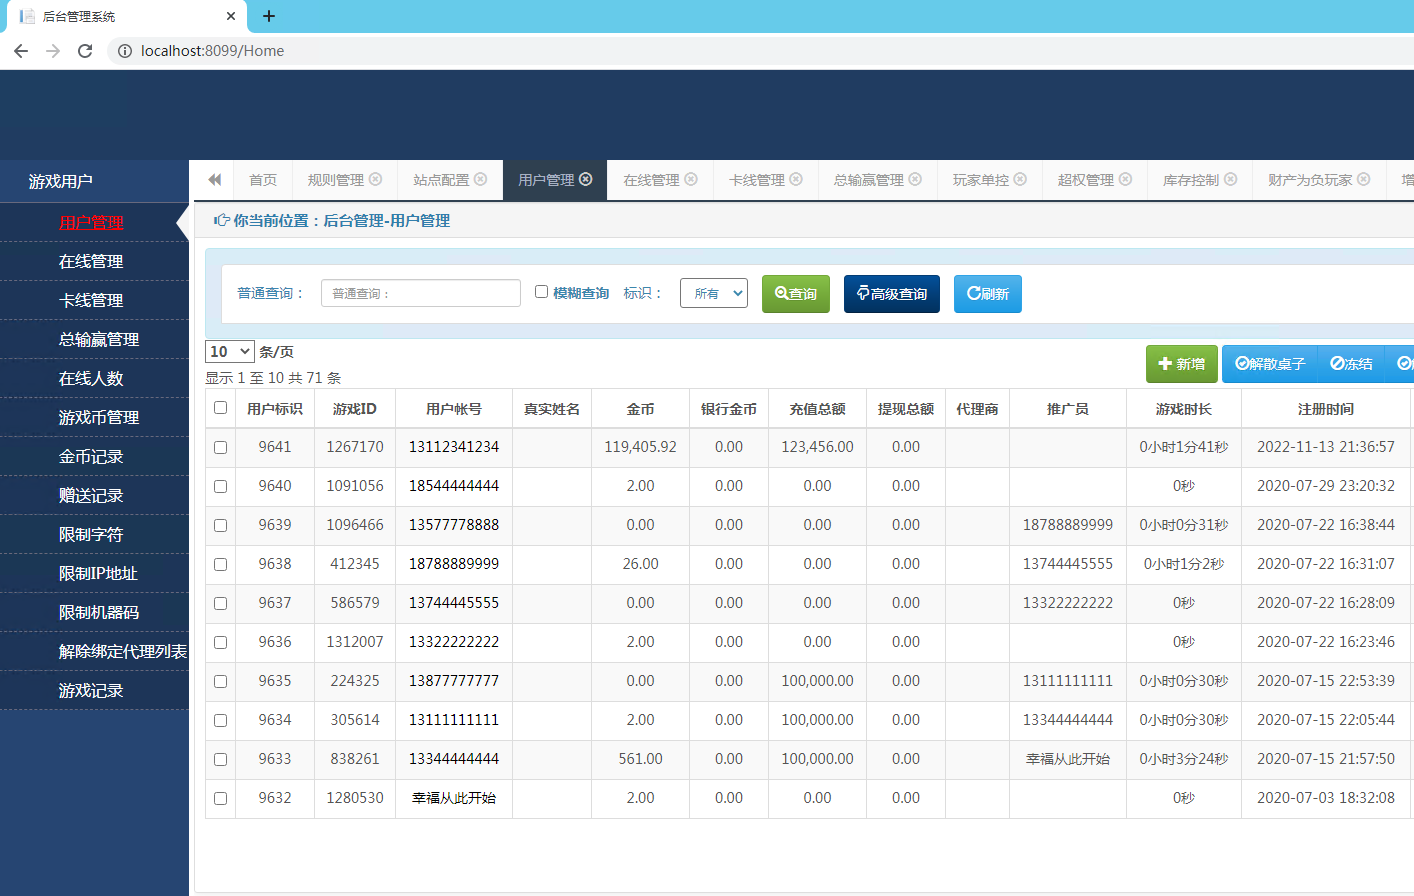Switch to the 总输赢管理 tab
The width and height of the screenshot is (1414, 896).
[x=868, y=180]
